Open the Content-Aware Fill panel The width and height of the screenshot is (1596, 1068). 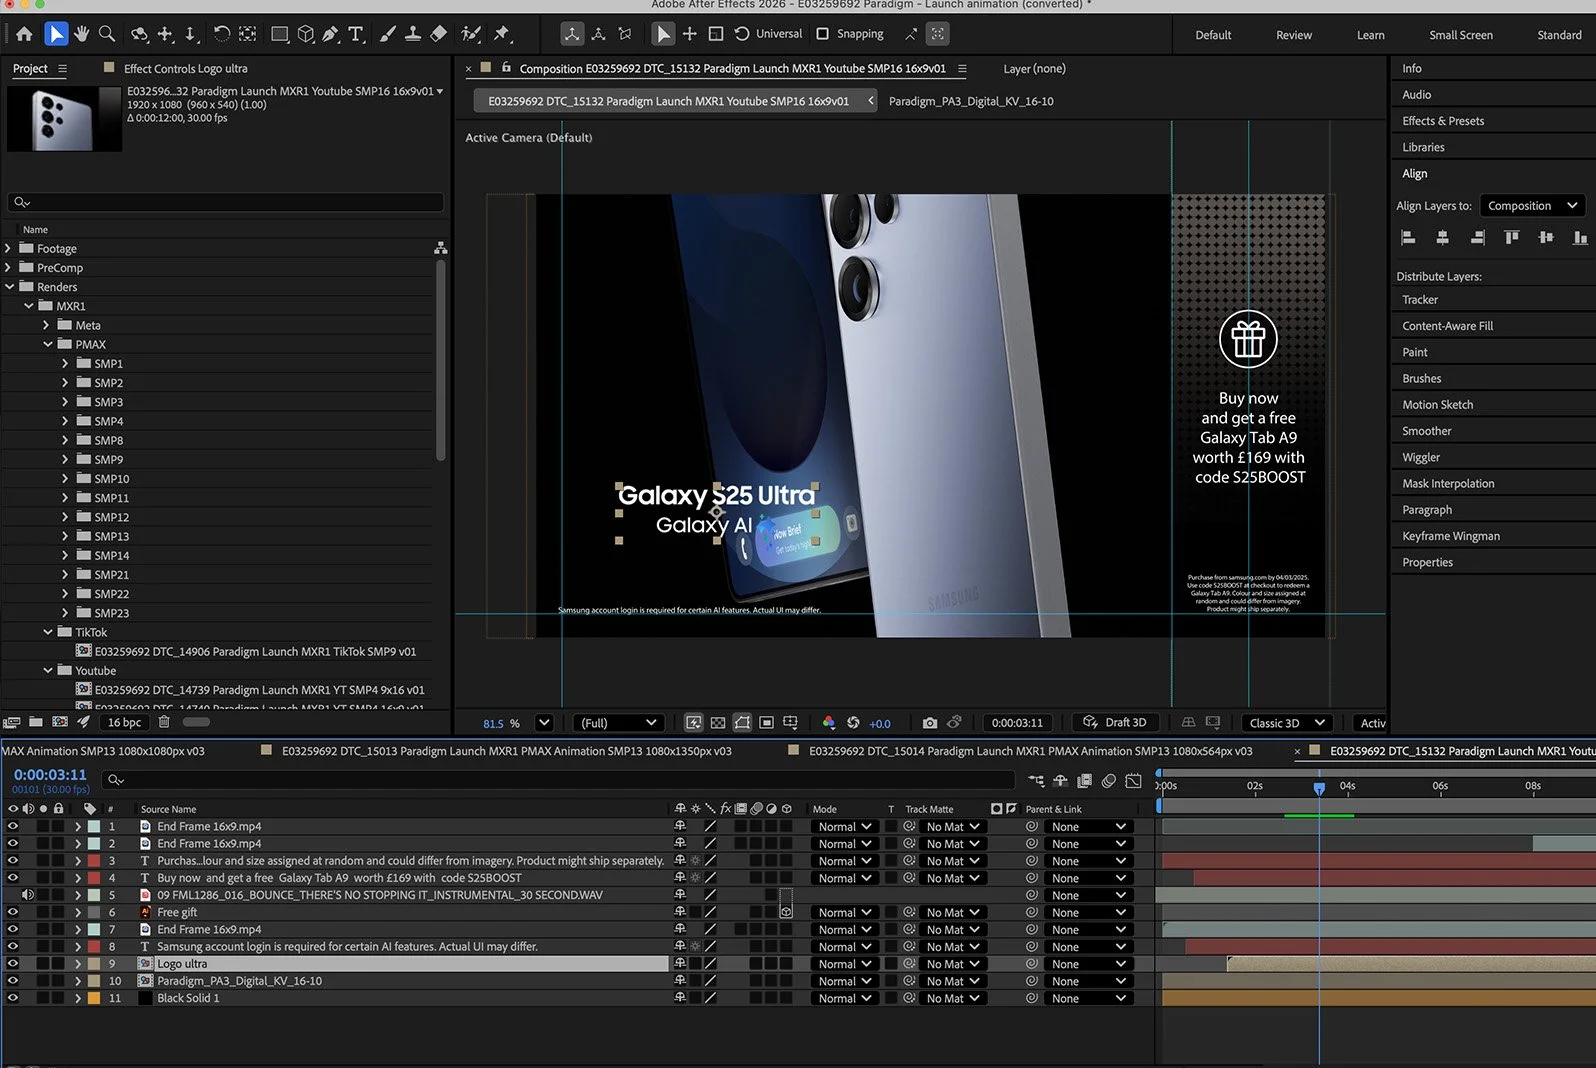pos(1447,326)
